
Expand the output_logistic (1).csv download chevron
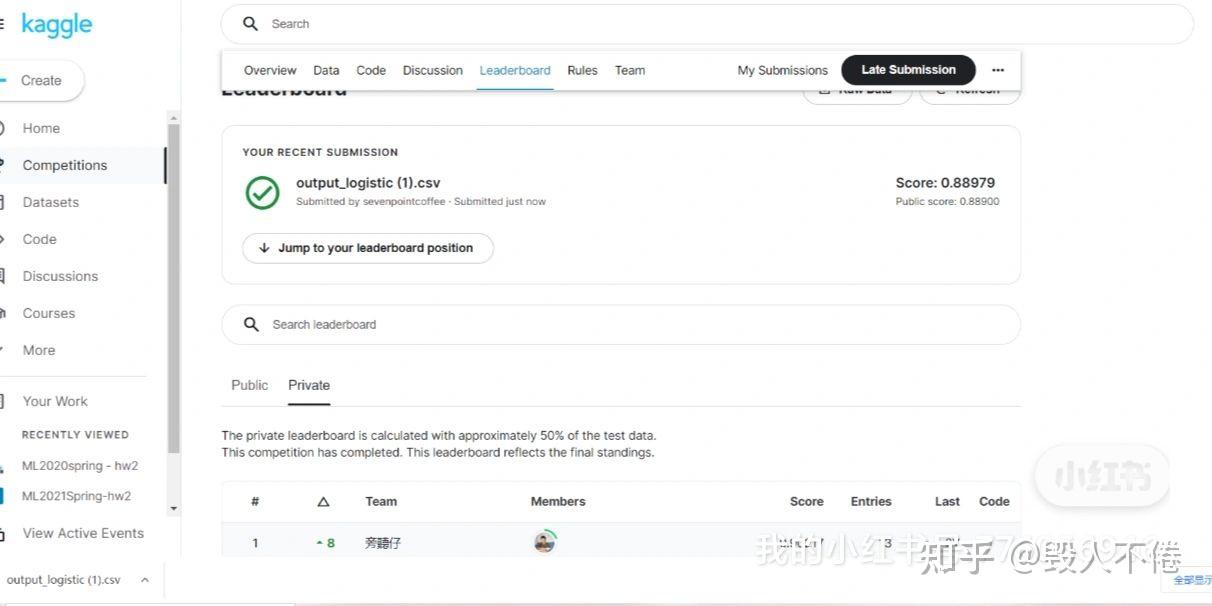[145, 580]
